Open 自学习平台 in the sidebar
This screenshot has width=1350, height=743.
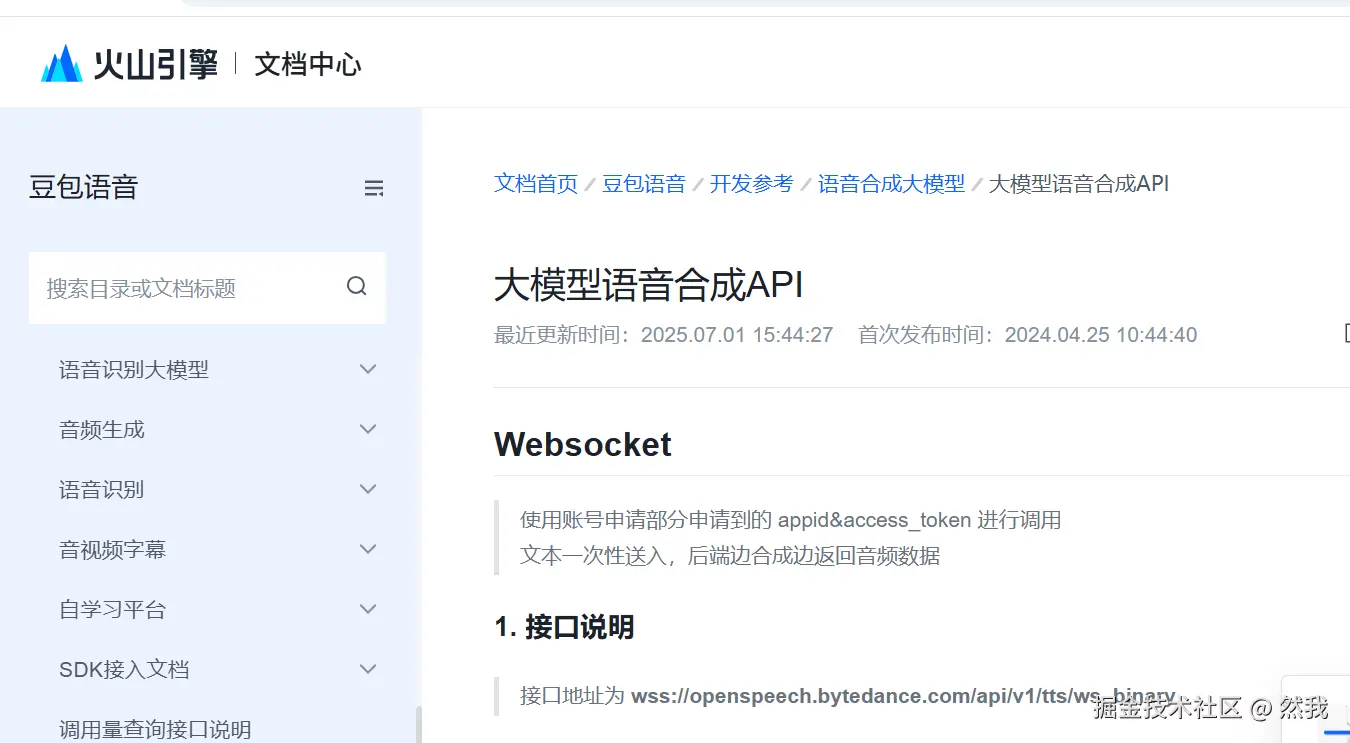point(113,610)
